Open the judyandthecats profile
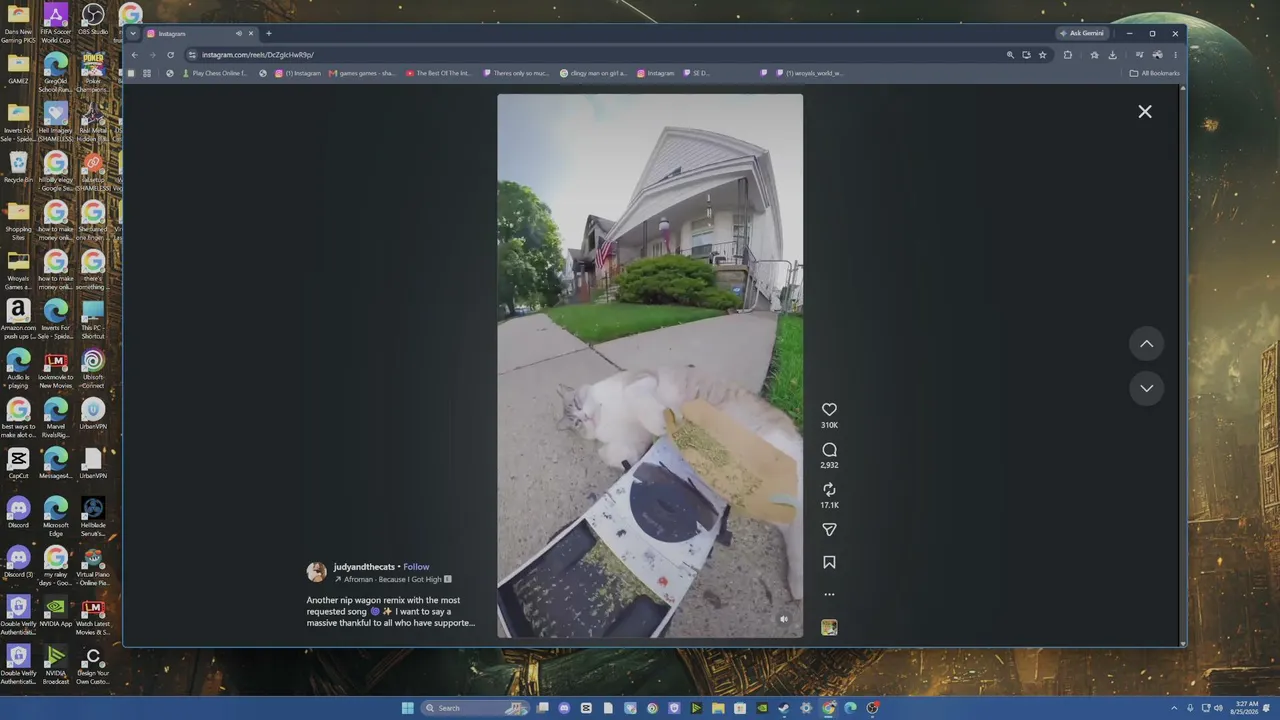Viewport: 1280px width, 720px height. pos(364,567)
